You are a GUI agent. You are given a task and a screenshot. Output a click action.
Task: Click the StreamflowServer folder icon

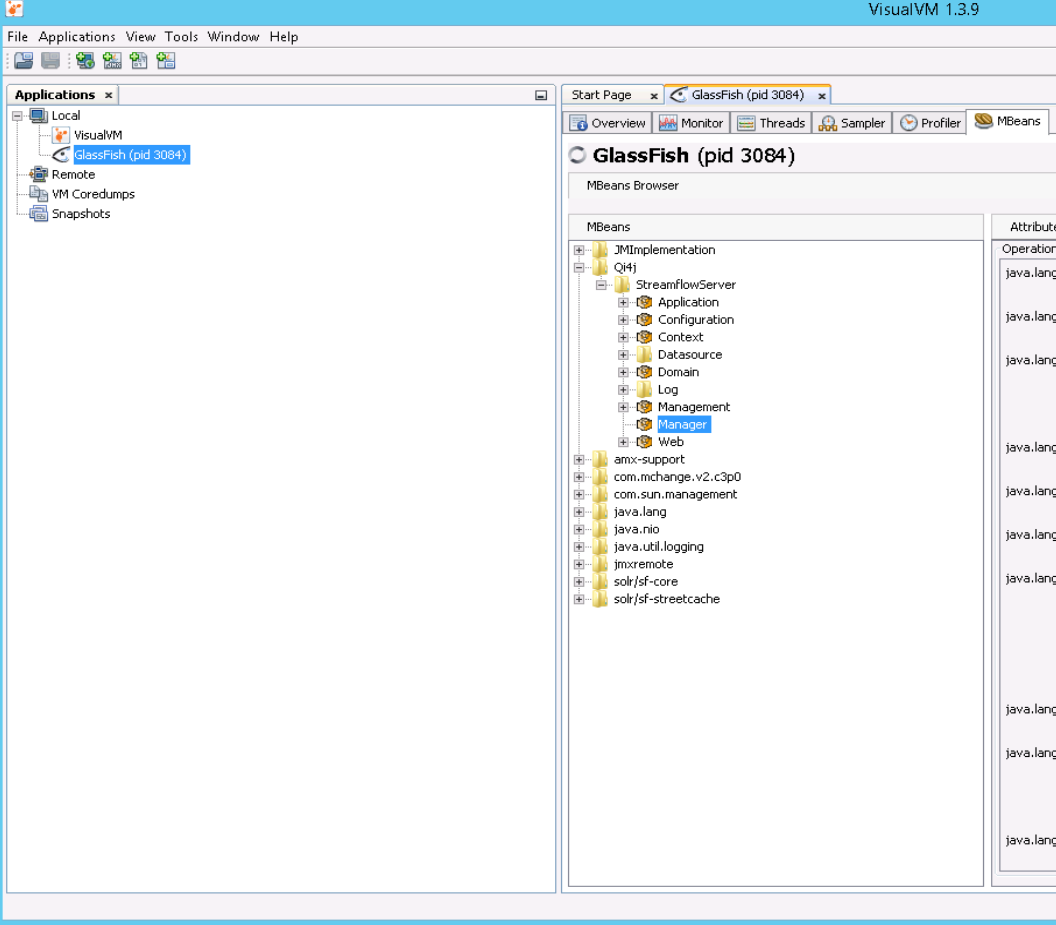tap(622, 284)
